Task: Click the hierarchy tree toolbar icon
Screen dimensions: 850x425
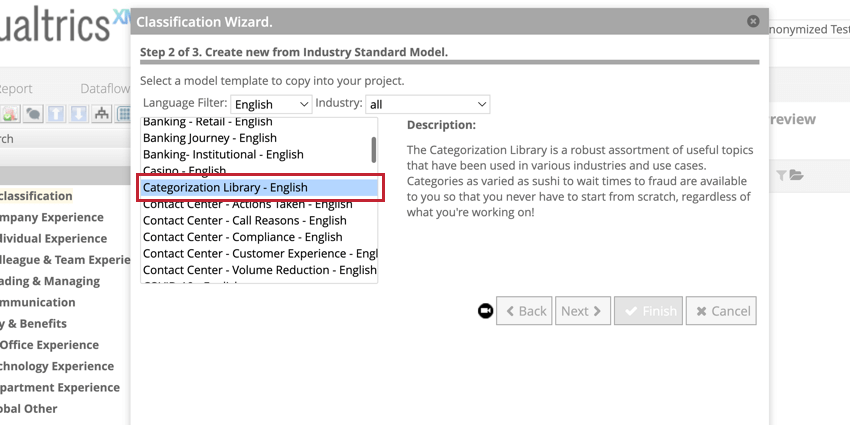Action: point(101,113)
